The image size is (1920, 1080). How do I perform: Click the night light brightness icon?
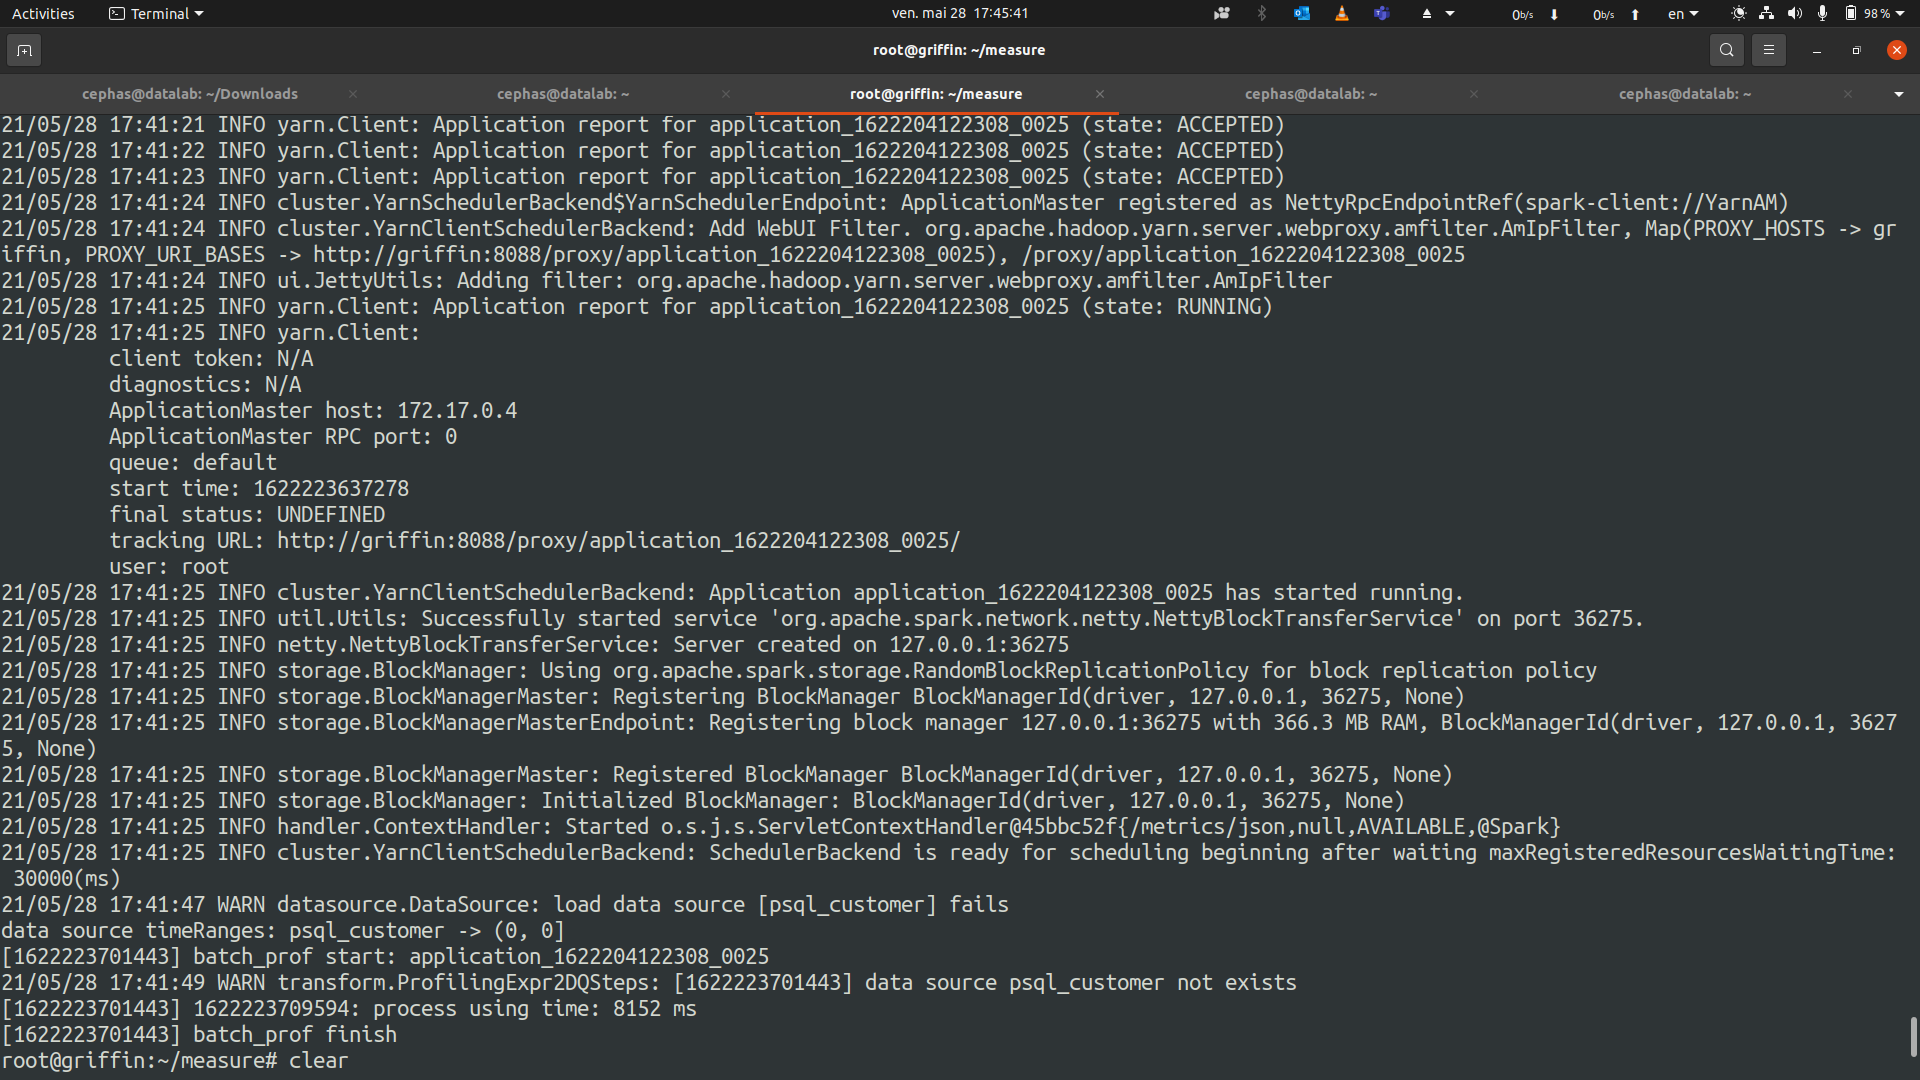pyautogui.click(x=1739, y=14)
